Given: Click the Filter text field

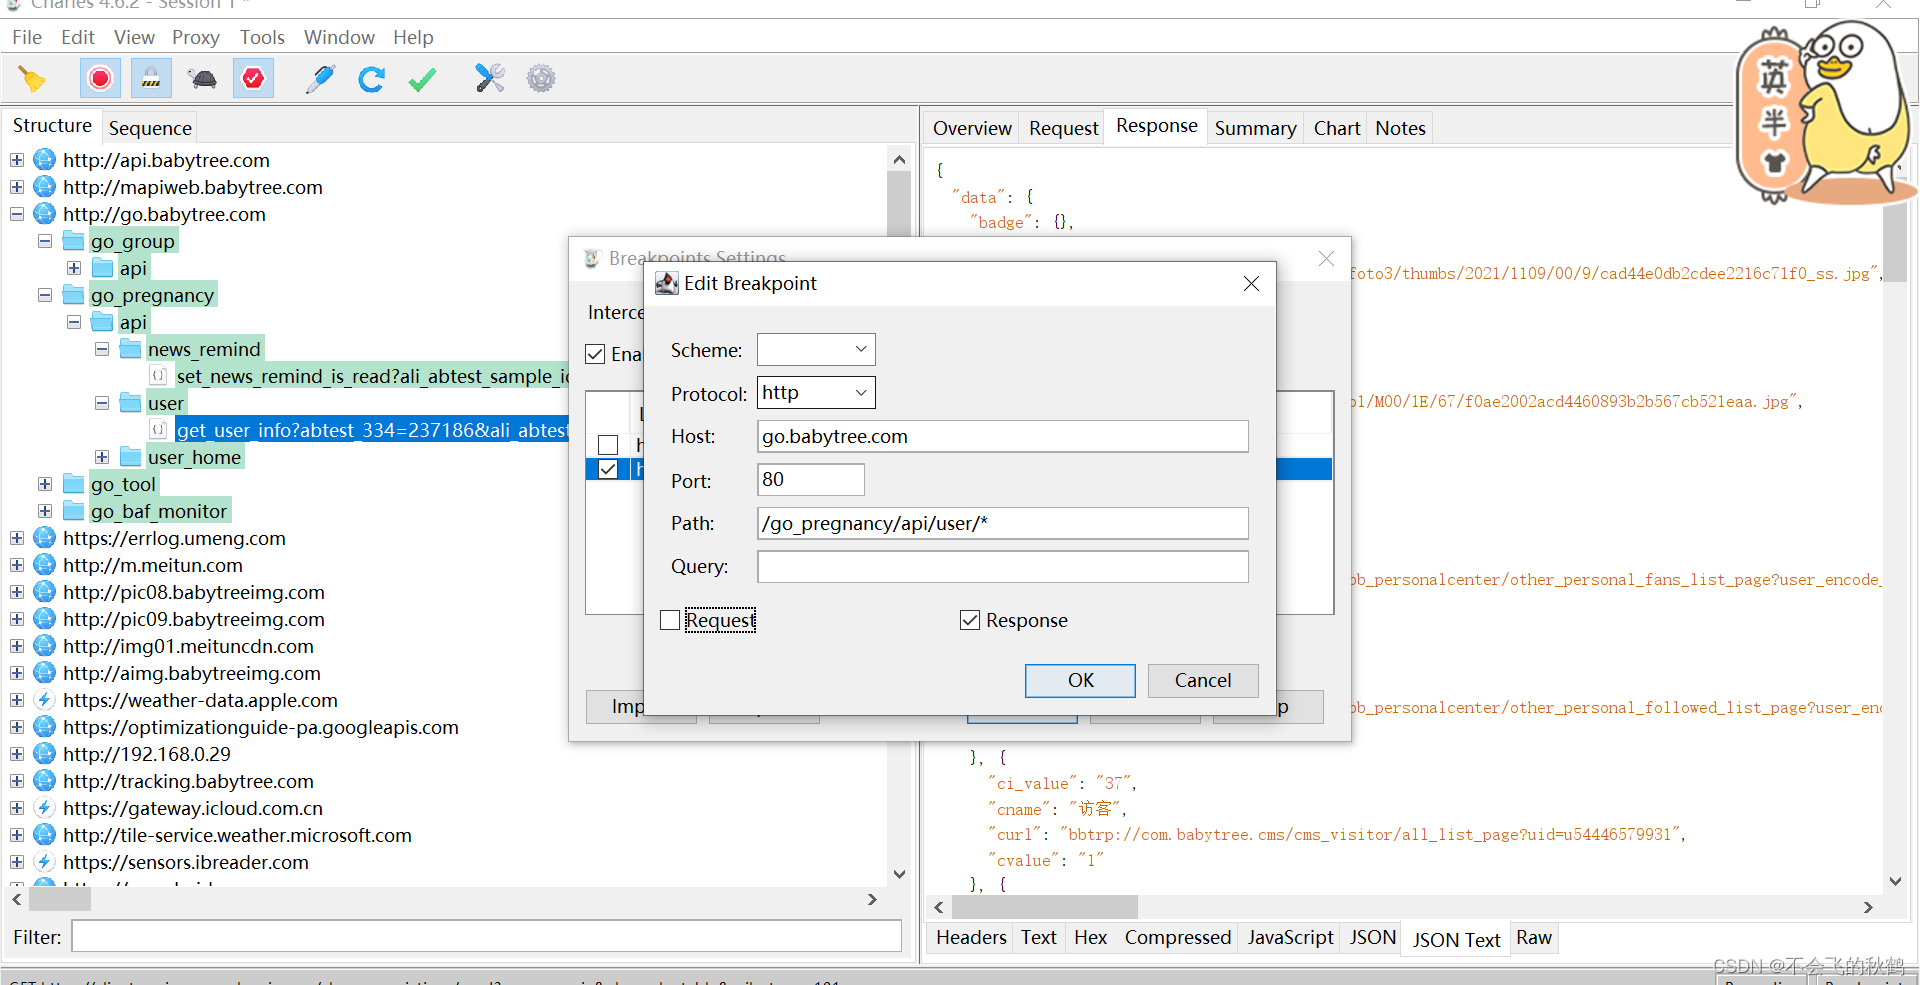Looking at the screenshot, I should tap(486, 937).
